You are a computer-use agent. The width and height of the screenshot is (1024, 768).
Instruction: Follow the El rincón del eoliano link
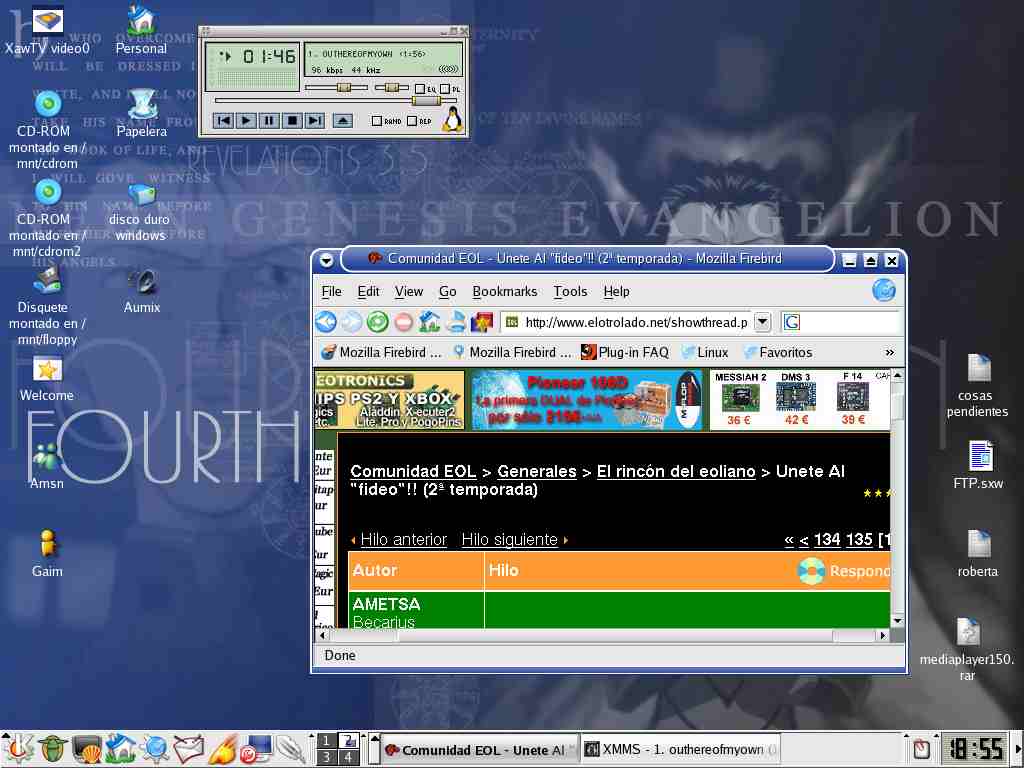click(676, 472)
